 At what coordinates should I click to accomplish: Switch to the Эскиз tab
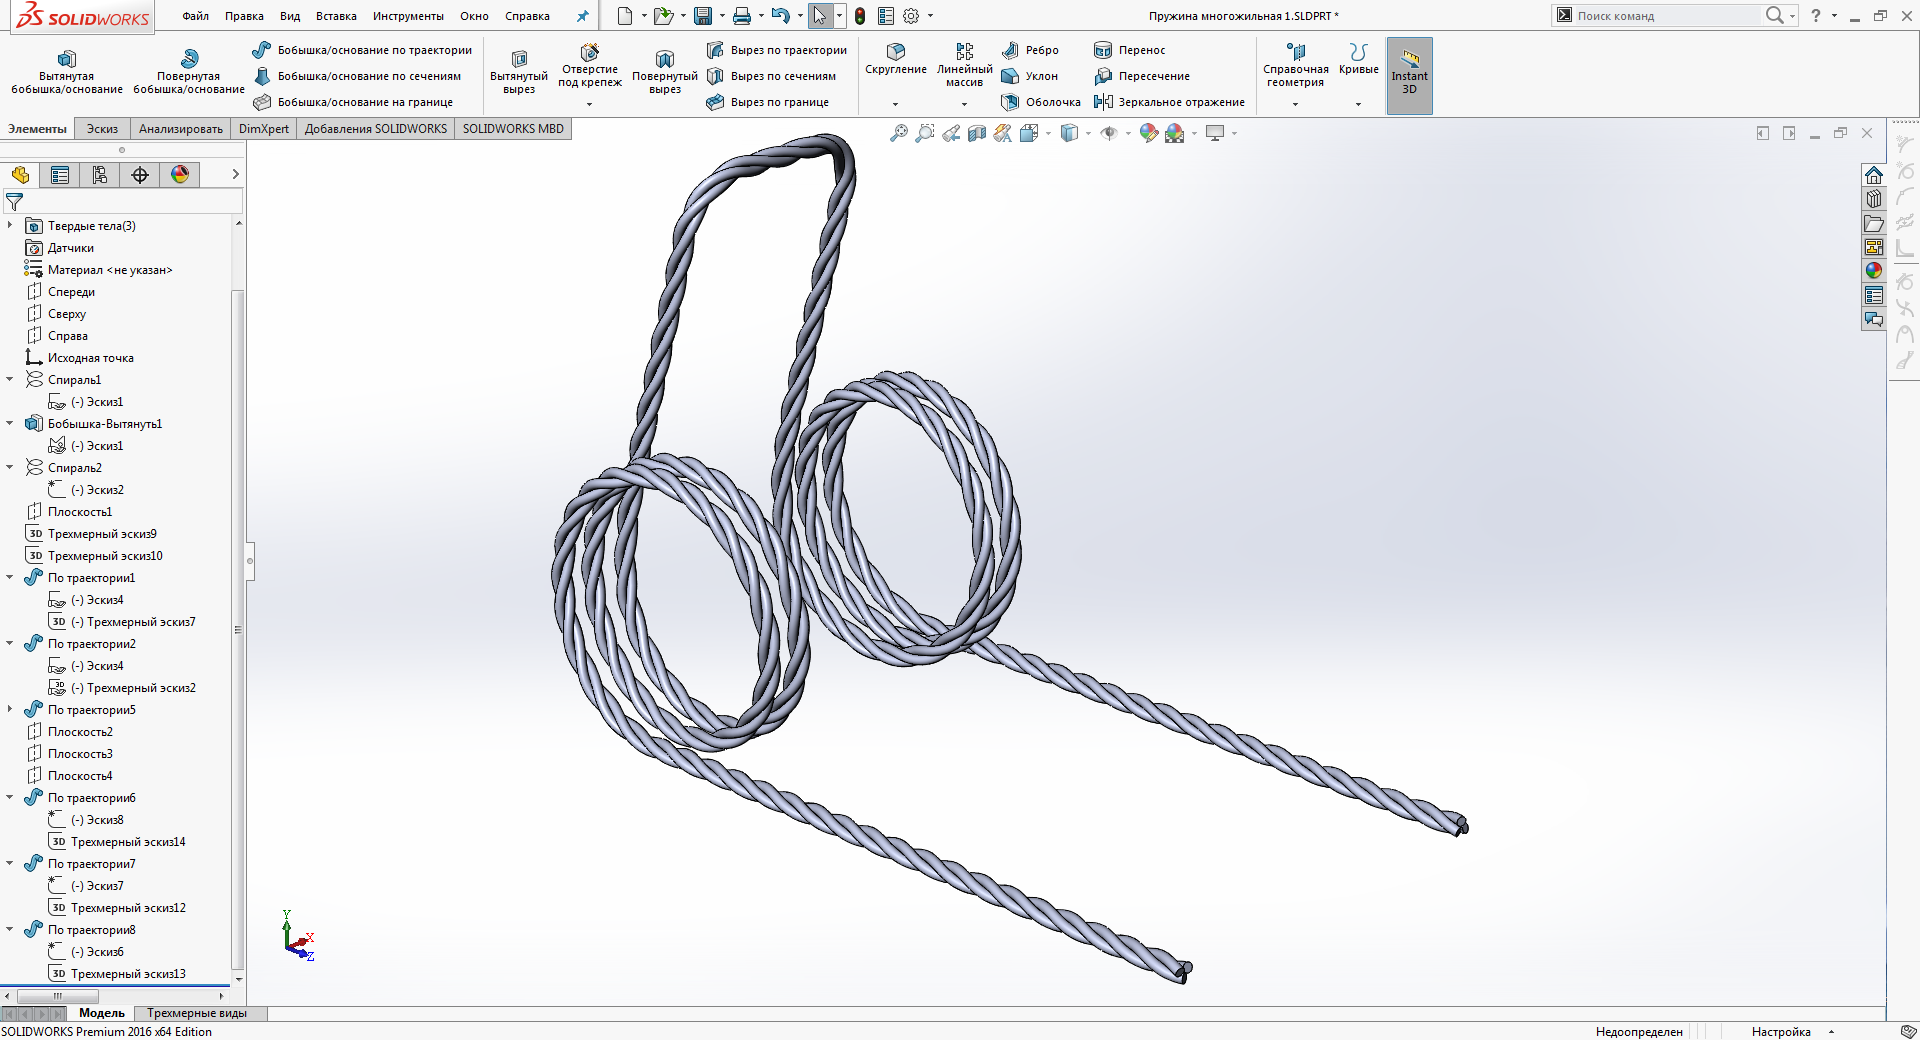tap(102, 129)
